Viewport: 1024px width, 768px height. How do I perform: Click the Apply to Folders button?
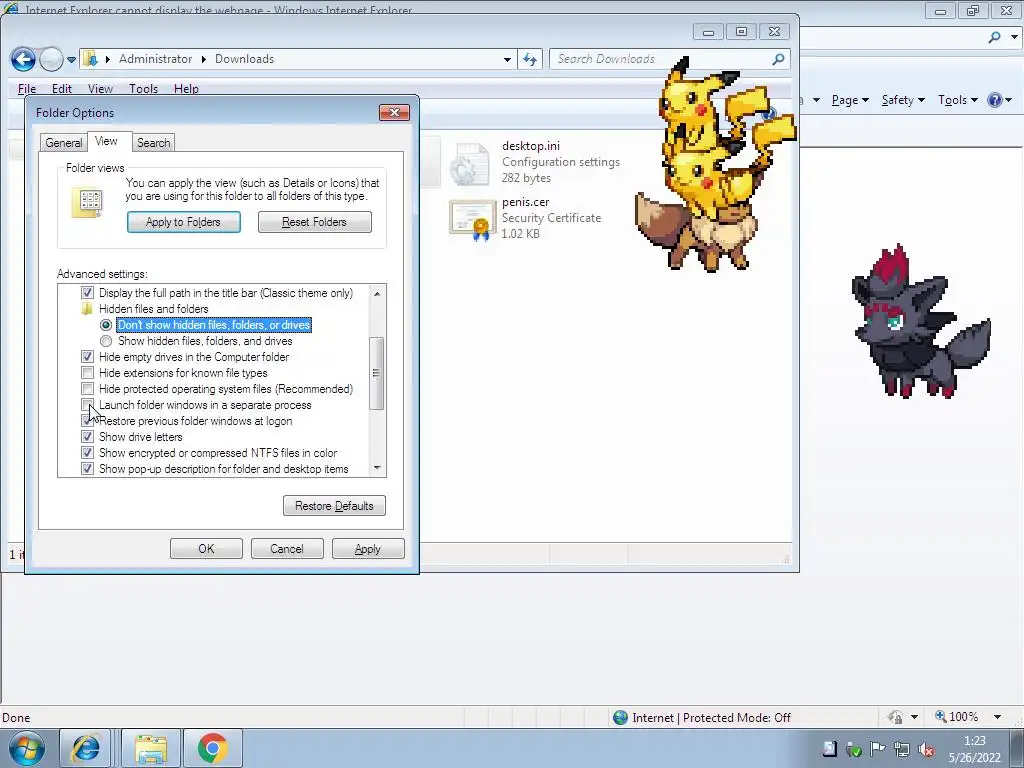point(184,222)
